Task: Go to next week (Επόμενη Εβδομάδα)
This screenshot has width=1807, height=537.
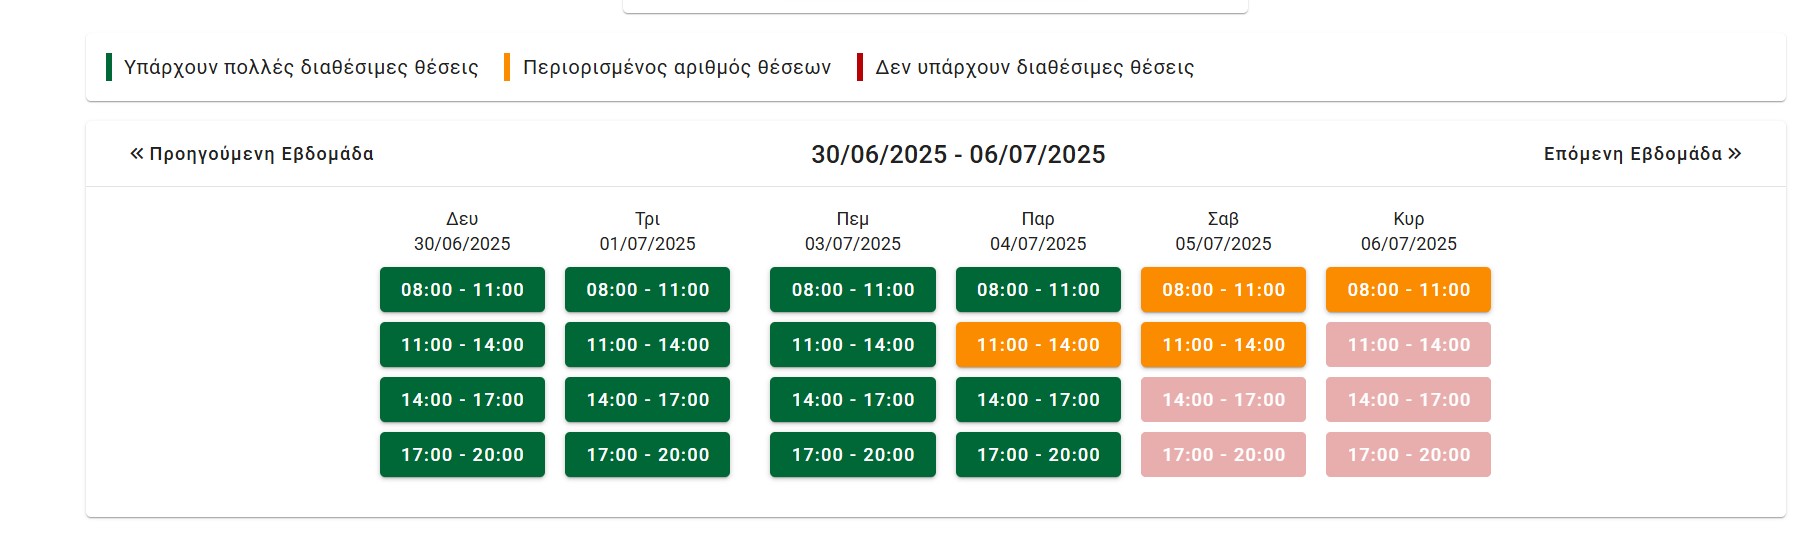Action: 1642,154
